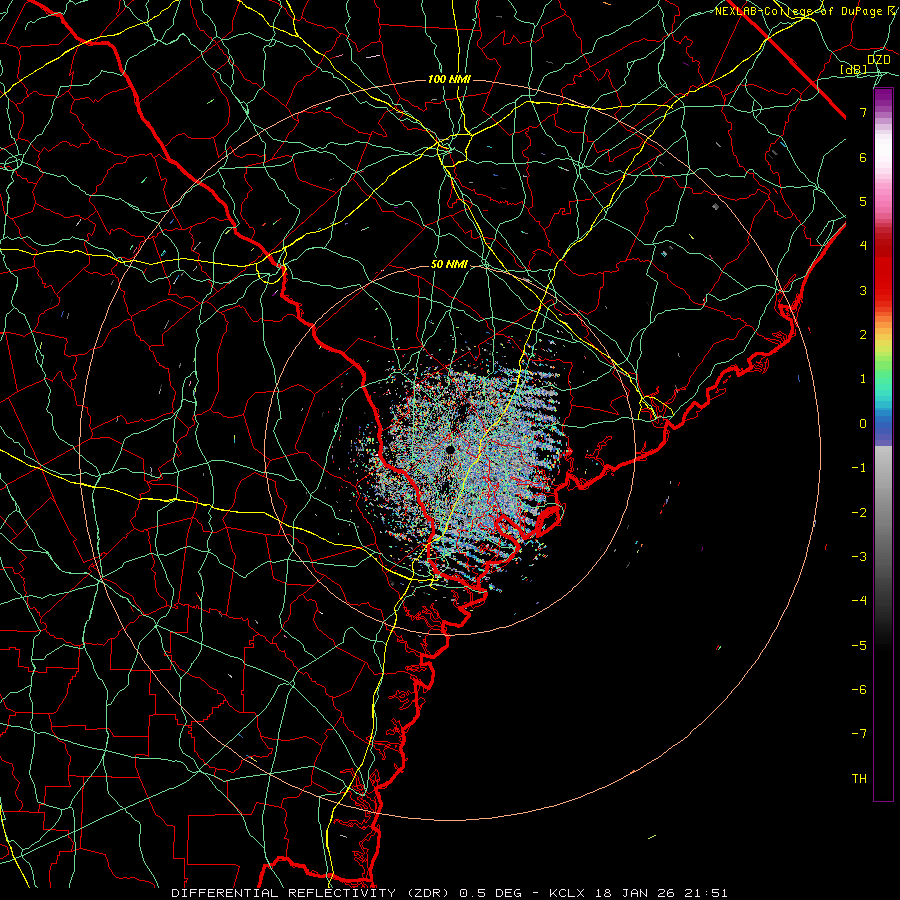Click the 4 value on the dB scale
This screenshot has width=900, height=900.
[x=863, y=246]
